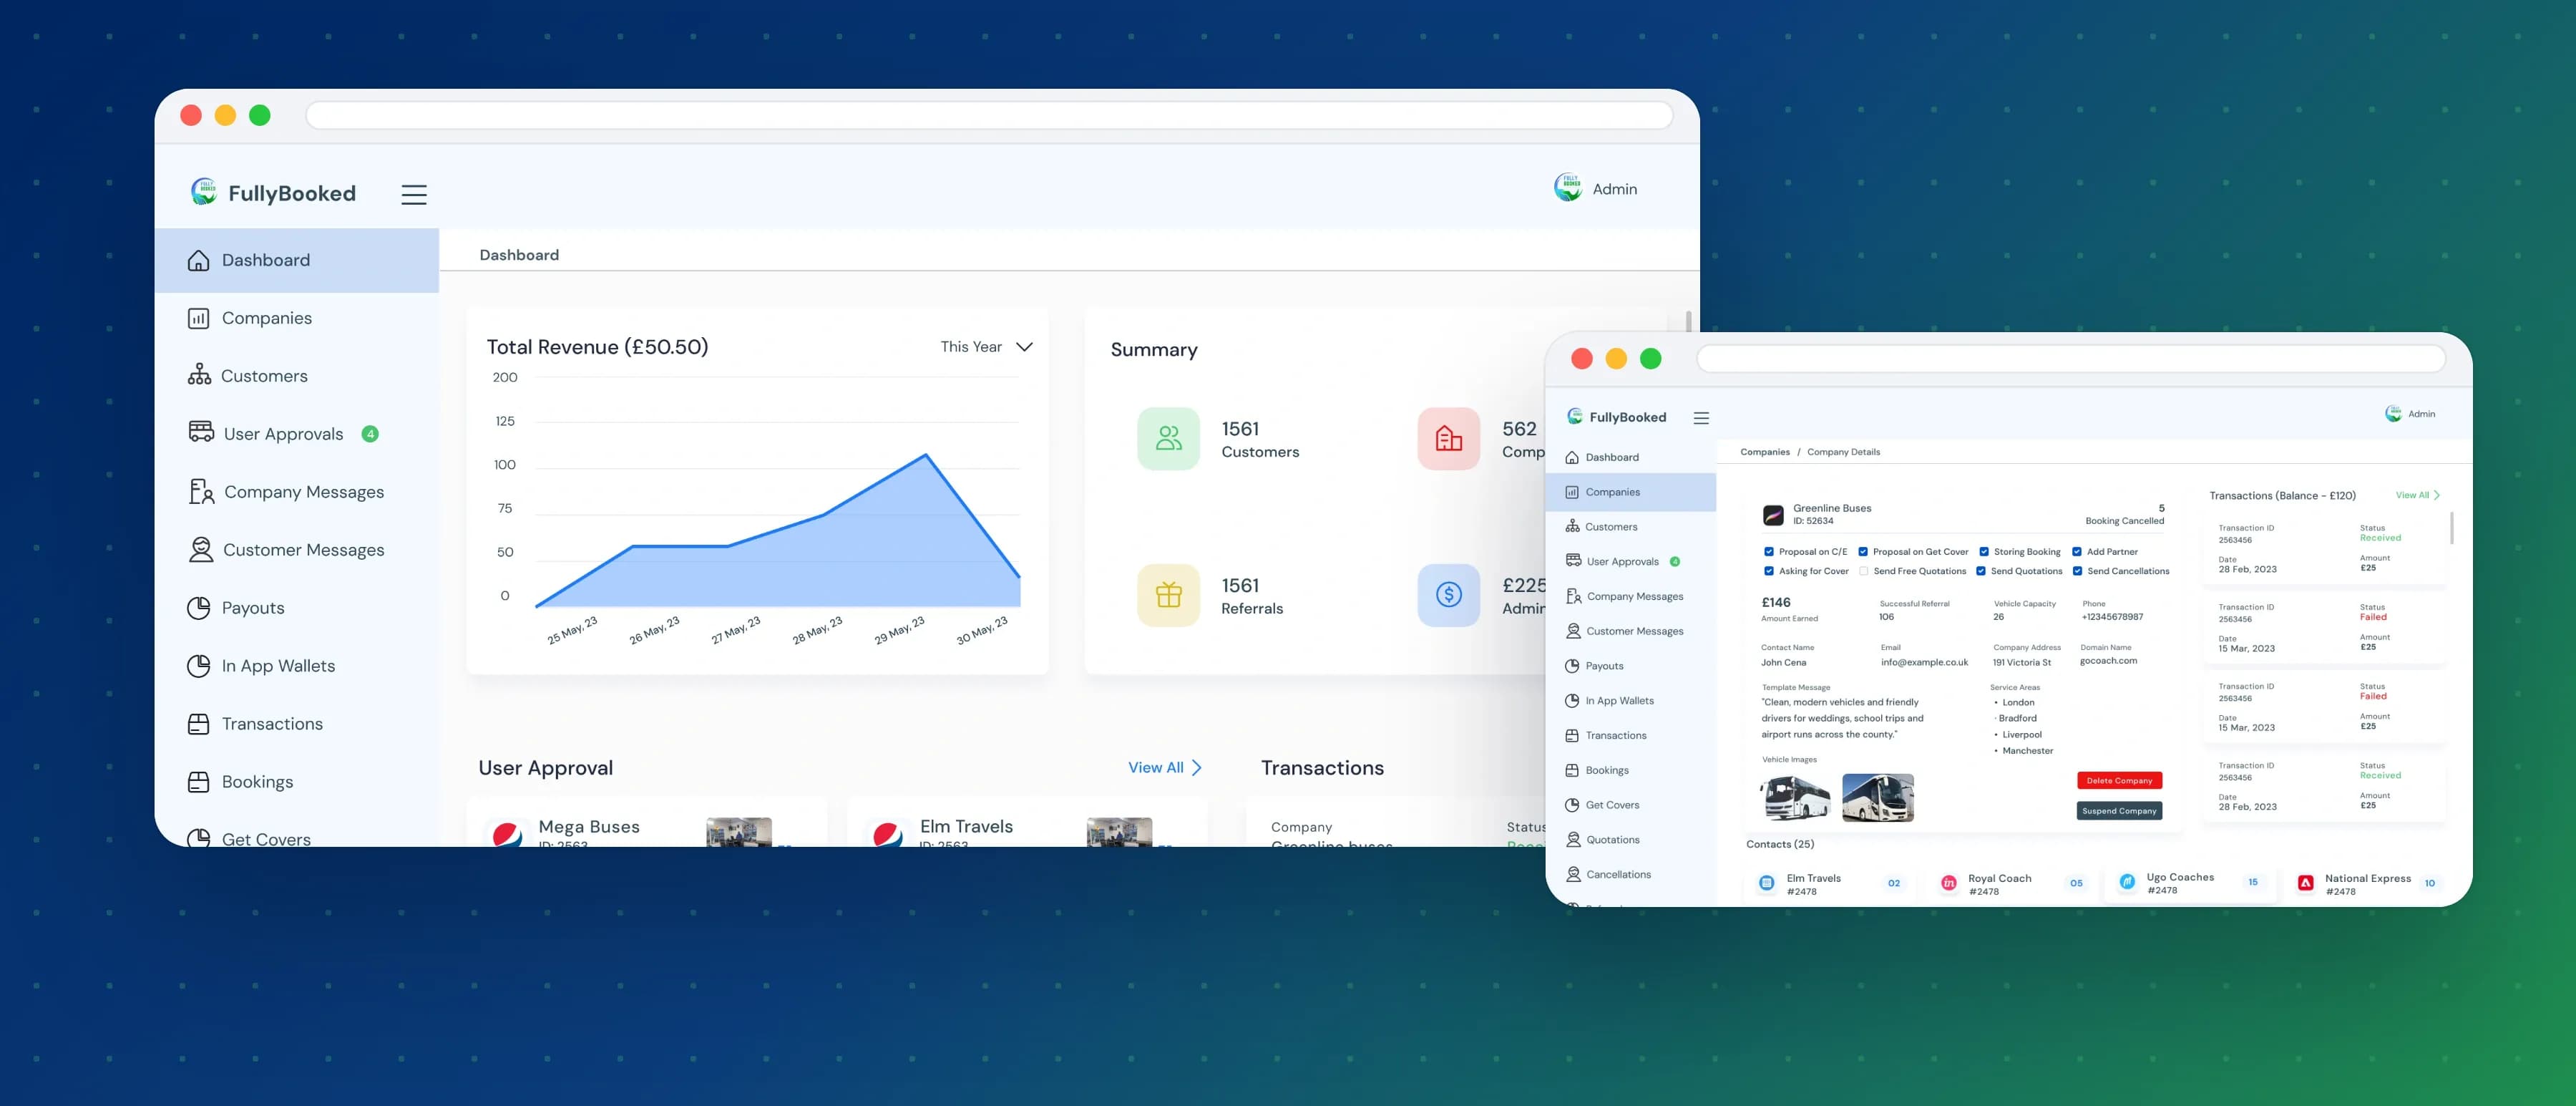Toggle hamburger menu in the Company Details window
2576x1106 pixels.
1701,418
